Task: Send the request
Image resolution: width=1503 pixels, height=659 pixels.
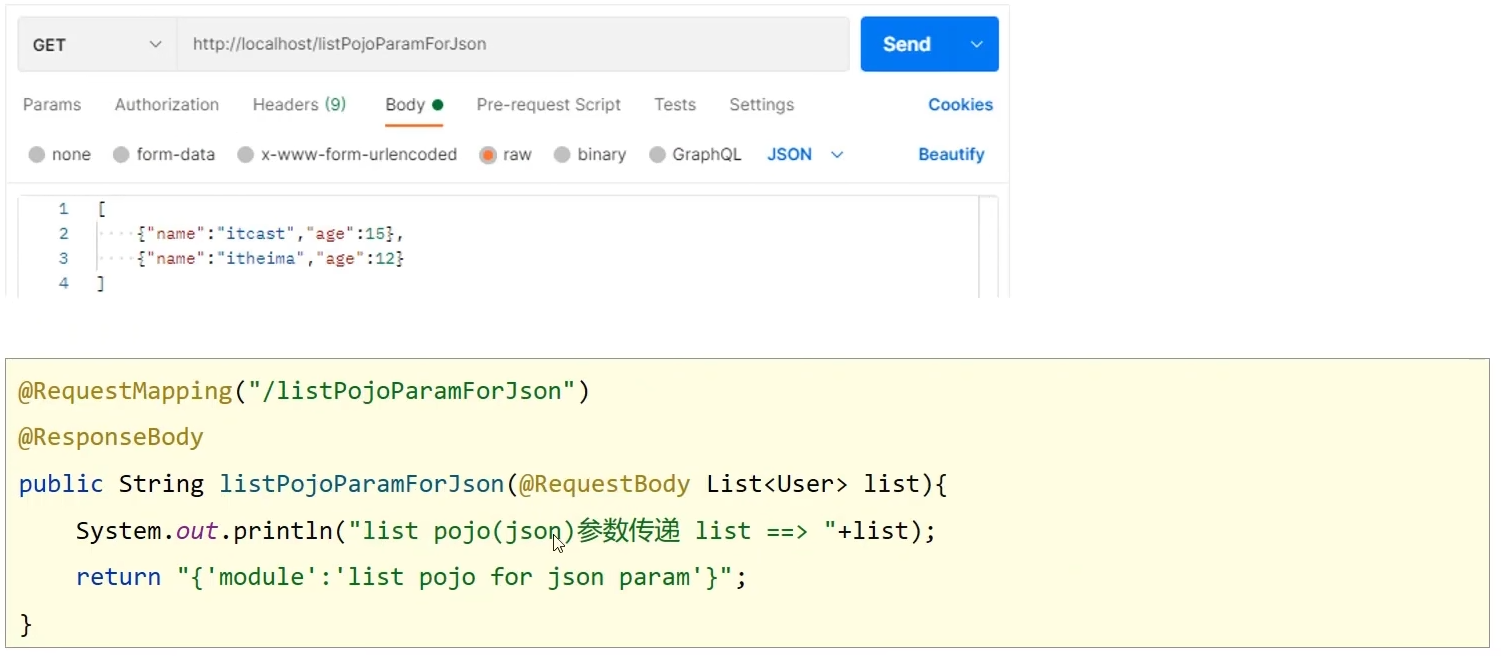Action: point(907,44)
